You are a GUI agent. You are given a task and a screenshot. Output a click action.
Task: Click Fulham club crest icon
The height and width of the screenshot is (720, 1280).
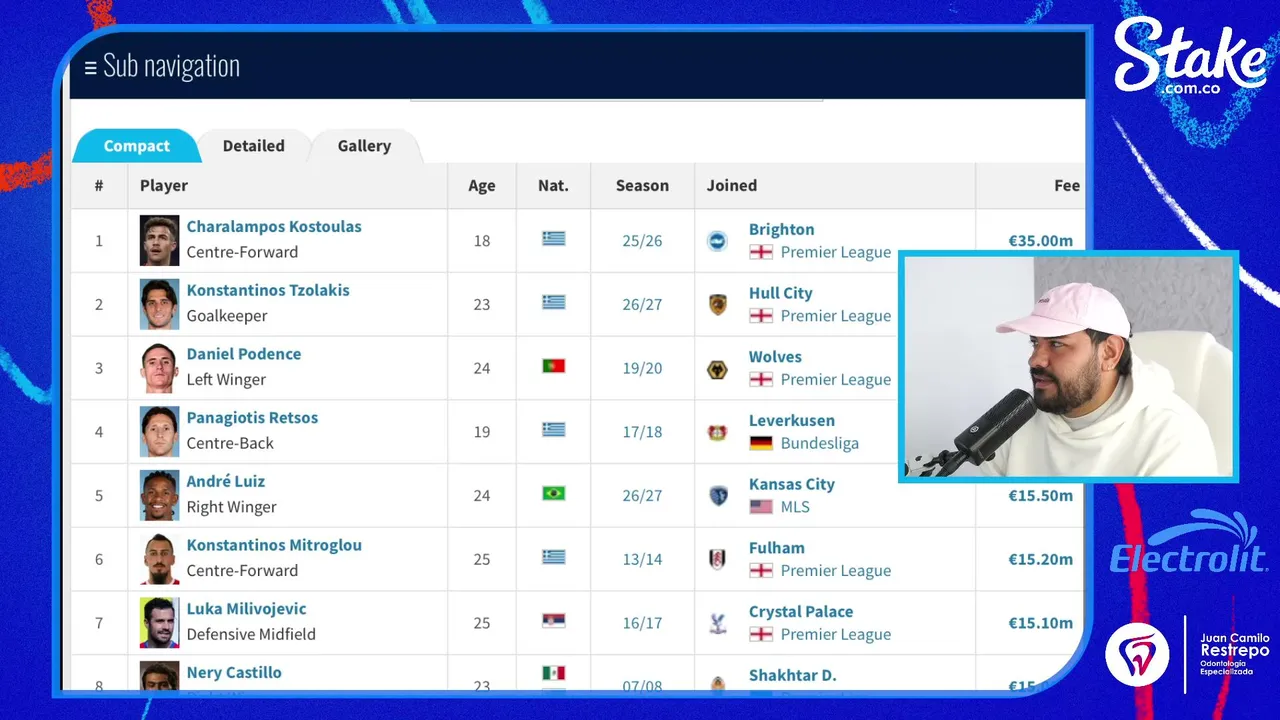tap(717, 559)
